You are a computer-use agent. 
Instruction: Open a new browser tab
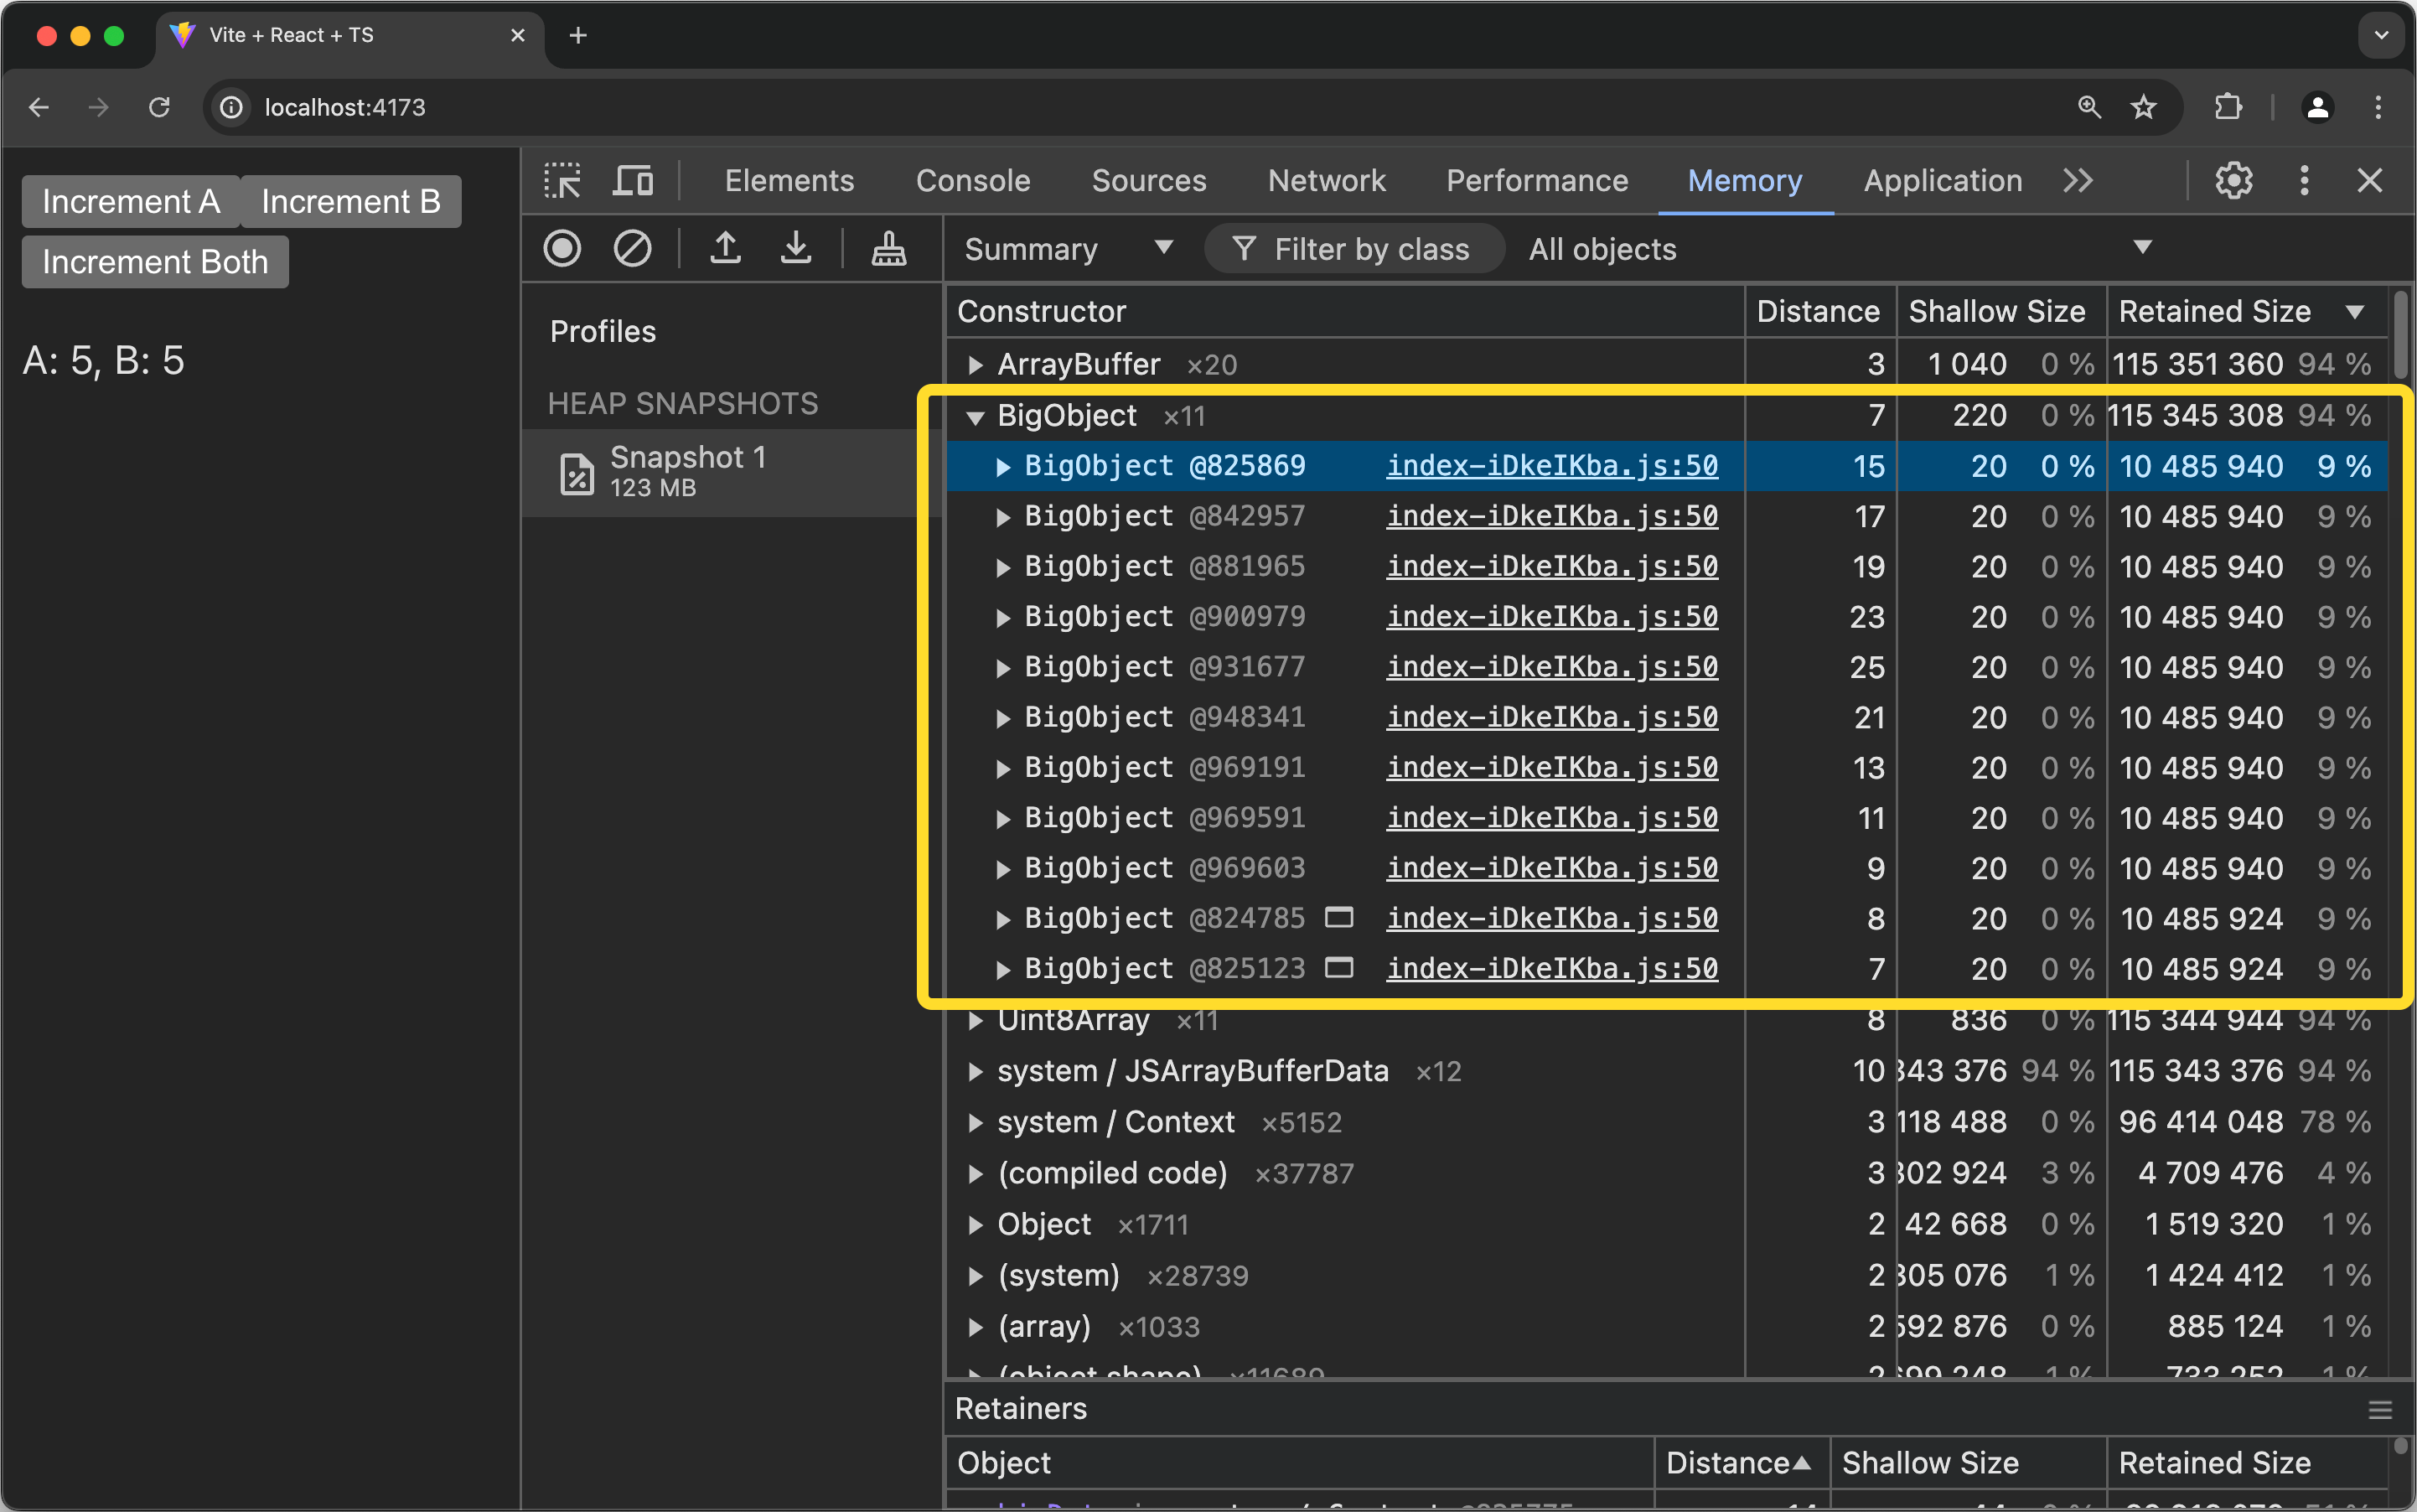[578, 36]
